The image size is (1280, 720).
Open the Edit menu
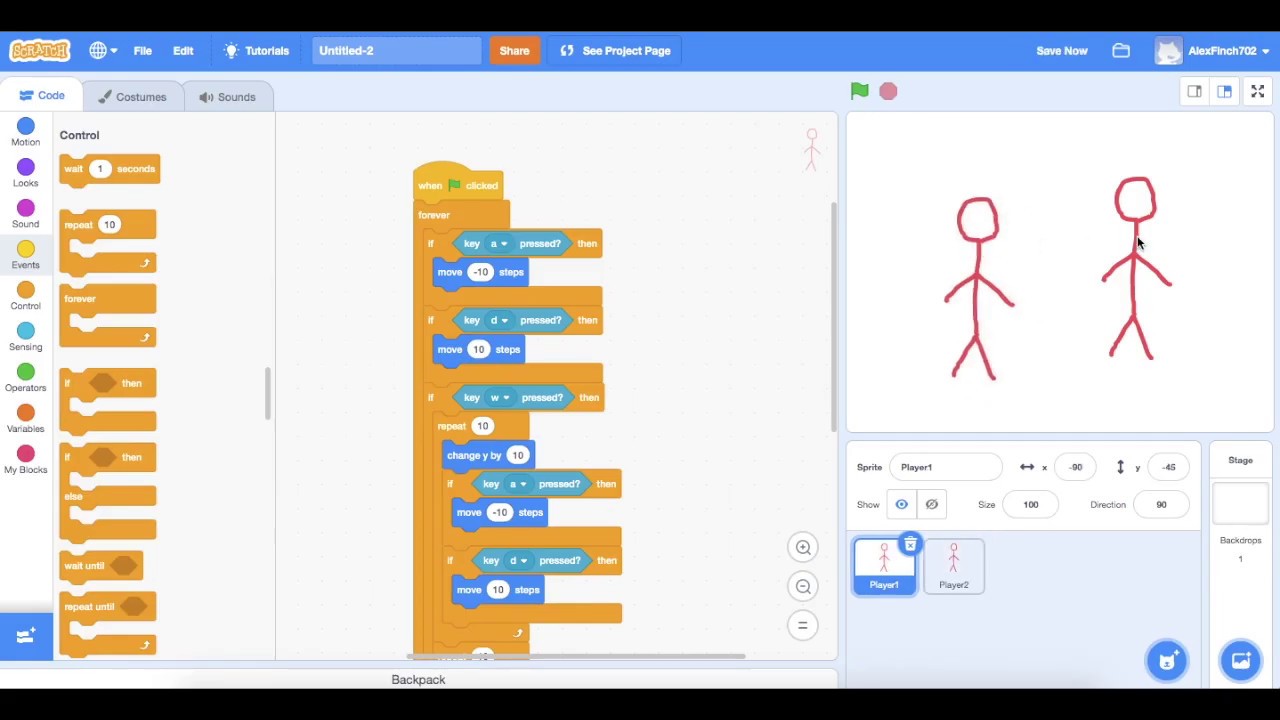(x=183, y=50)
